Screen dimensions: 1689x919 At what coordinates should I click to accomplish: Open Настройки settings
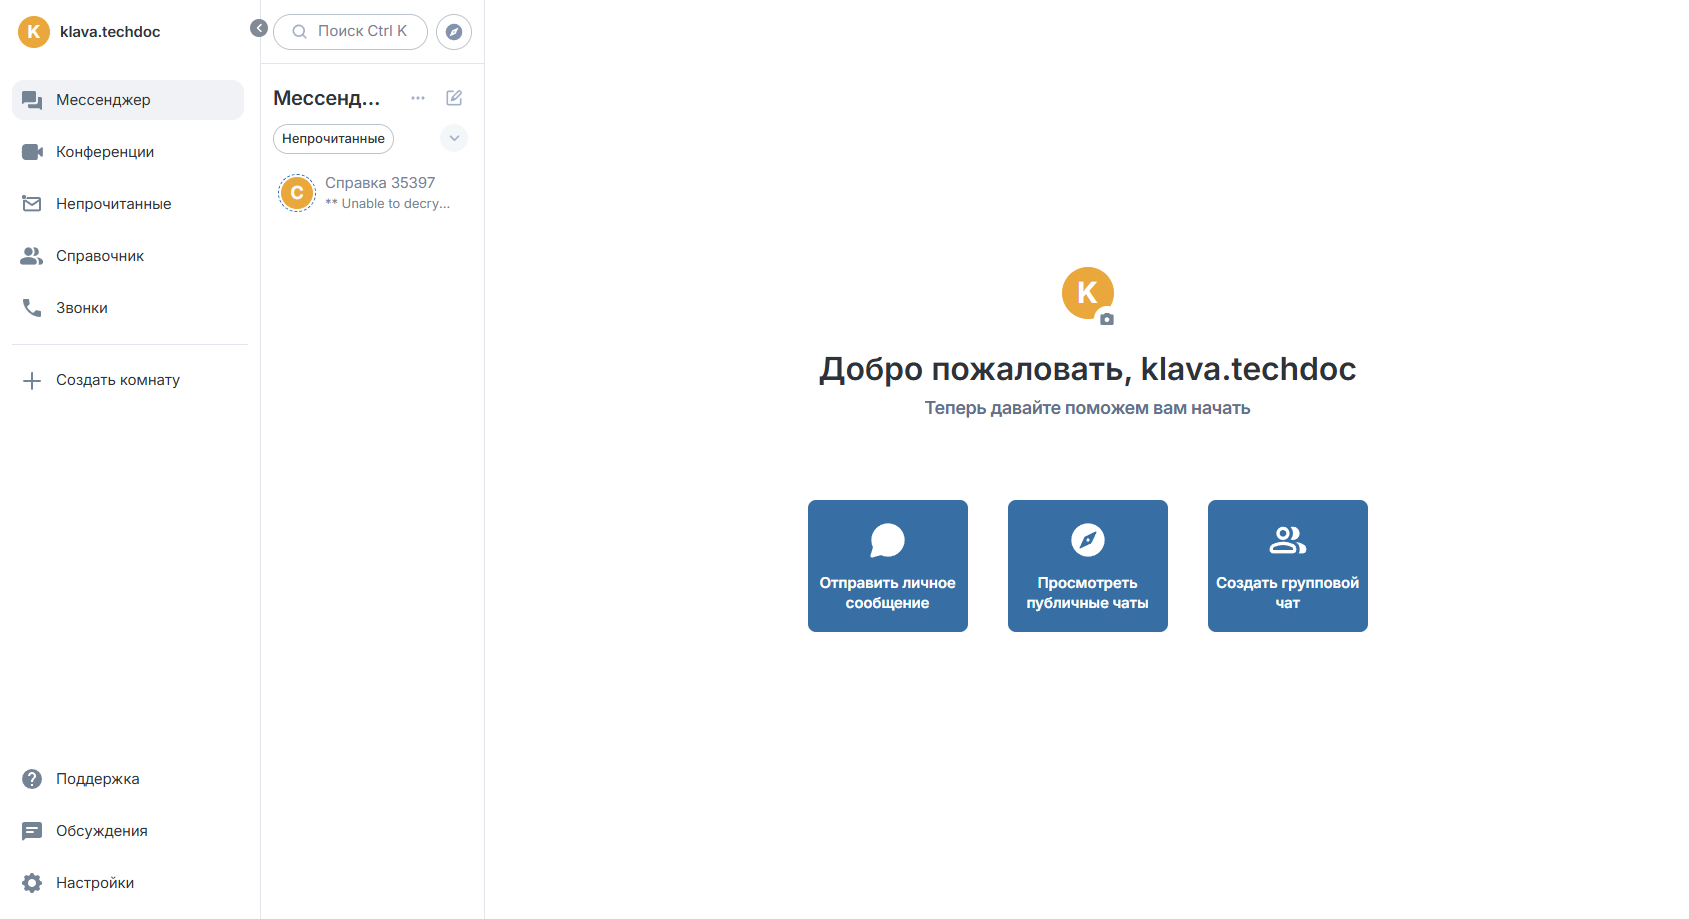click(x=128, y=883)
